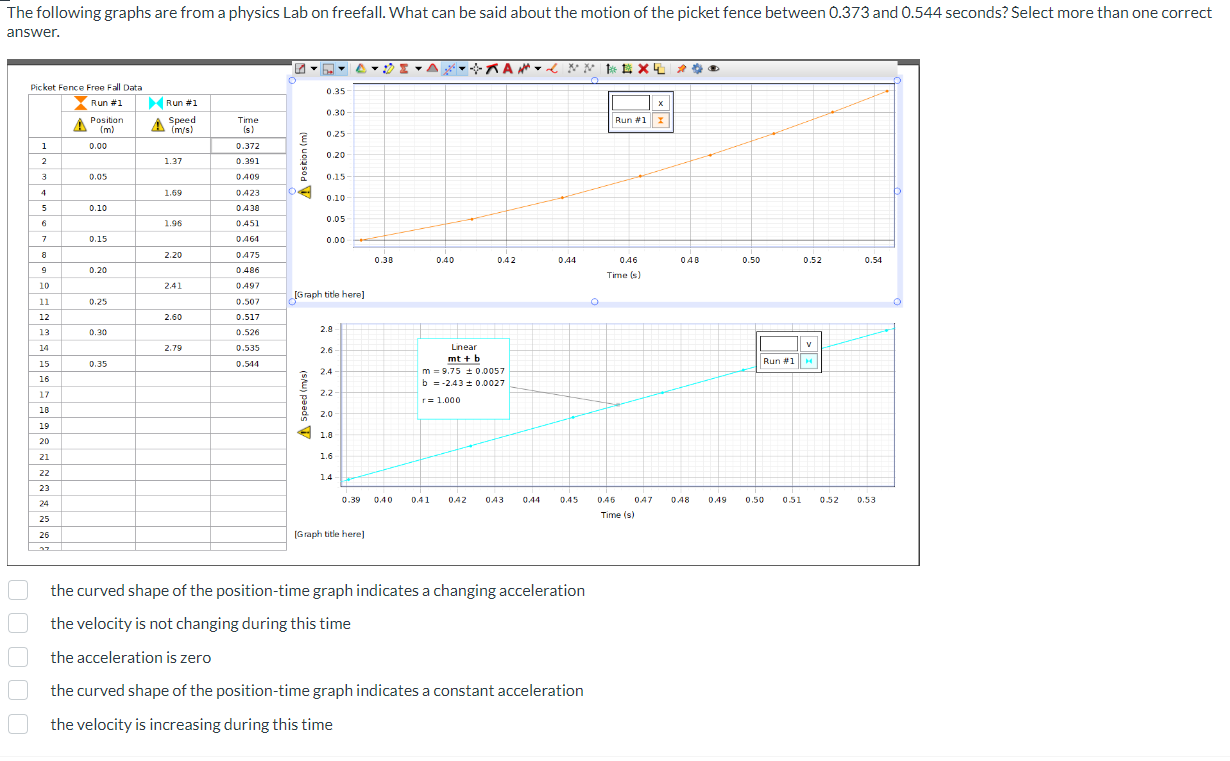Click the Run #1 label in the position graph legend

[x=631, y=120]
